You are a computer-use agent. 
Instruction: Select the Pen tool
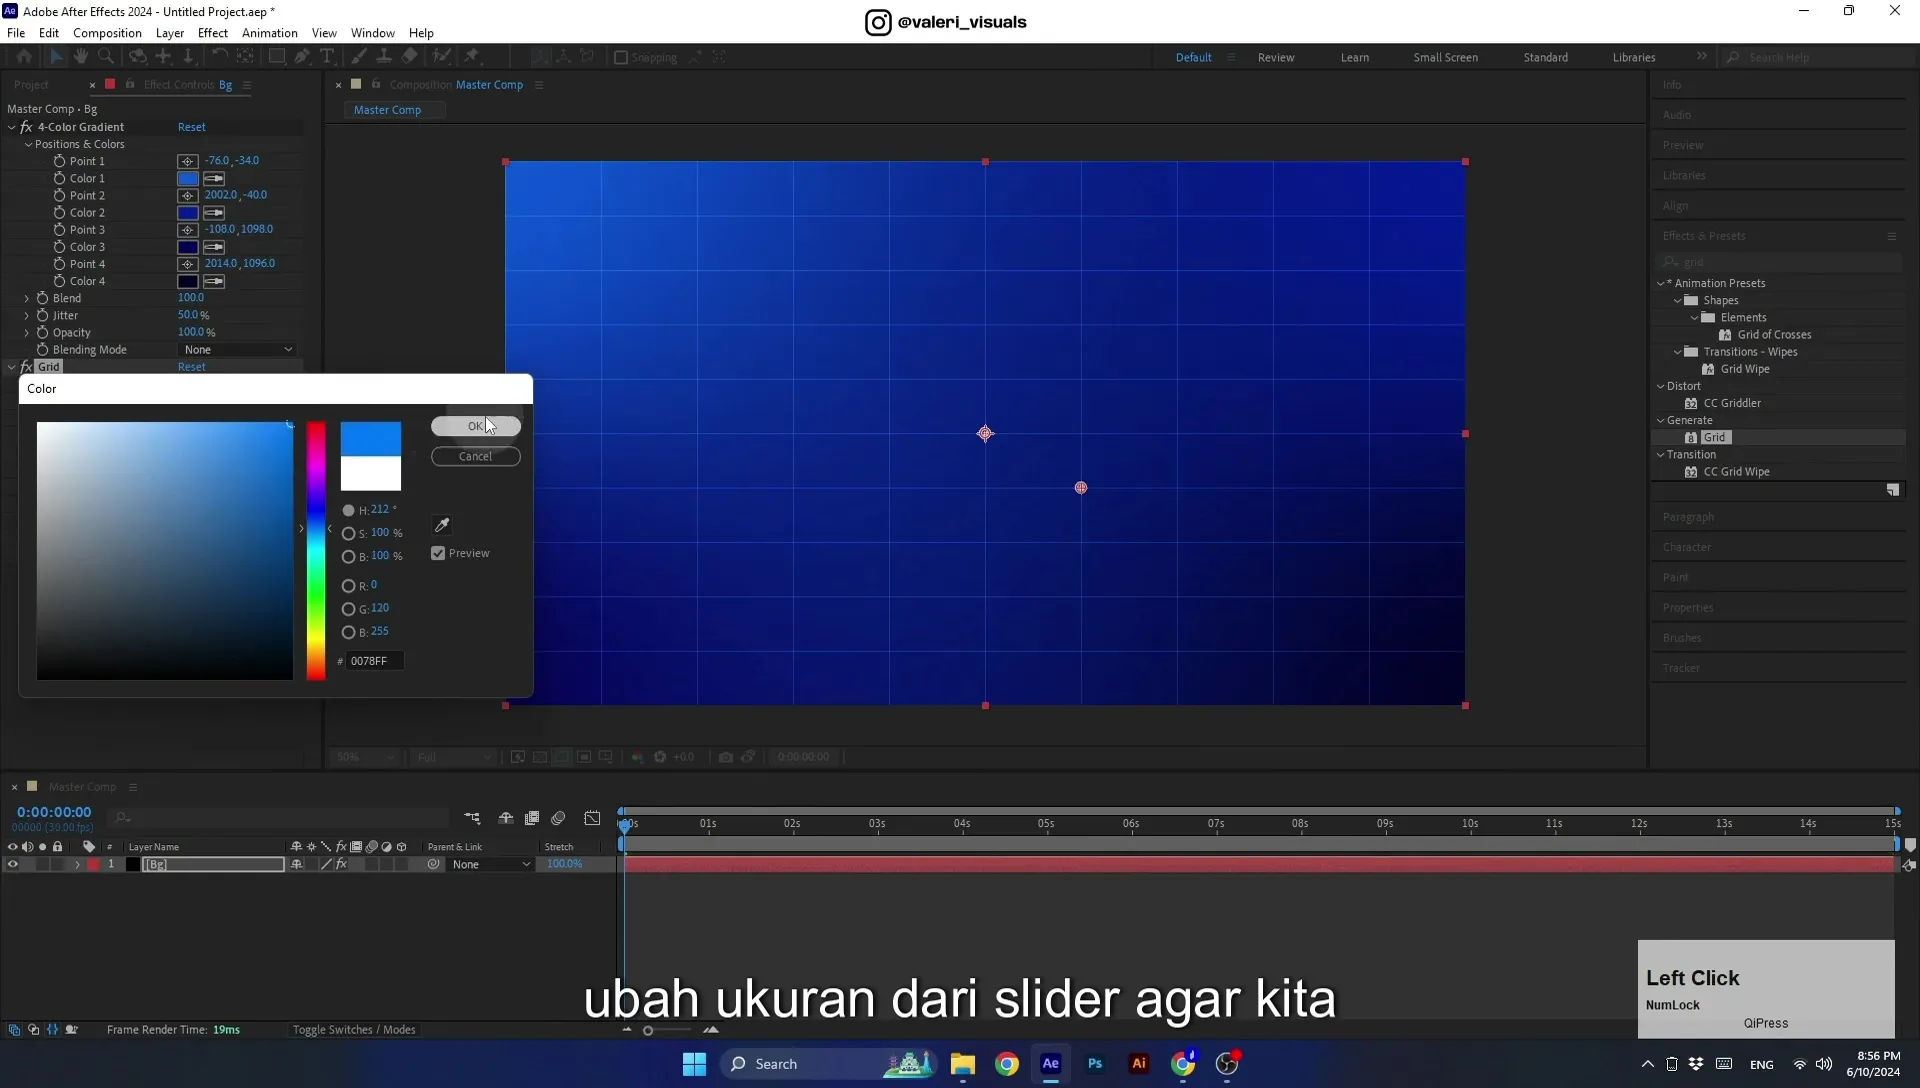point(302,57)
